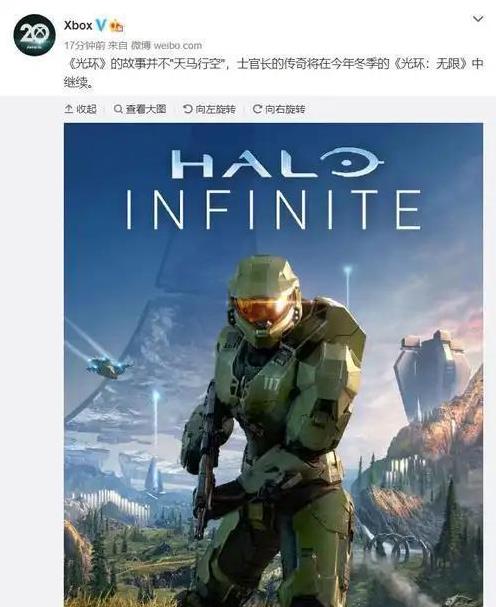Viewport: 496px width, 607px height.
Task: Click the HALO logo on poster
Action: 276,163
